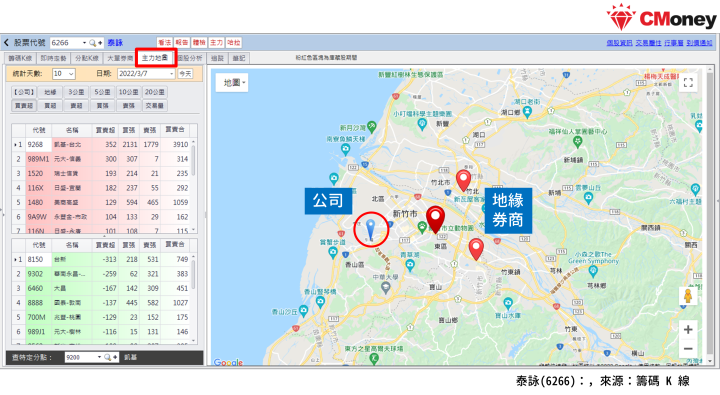Select the 20公里 radius filter
This screenshot has width=720, height=395.
click(155, 92)
